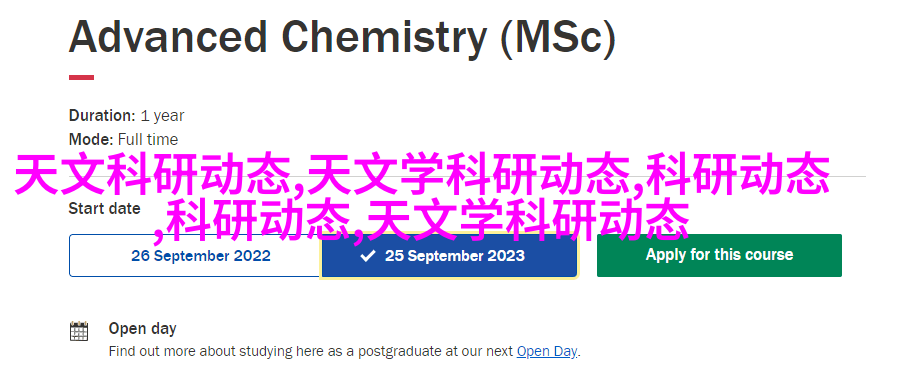Click the white checkmark on 25 September 2023

pyautogui.click(x=367, y=256)
